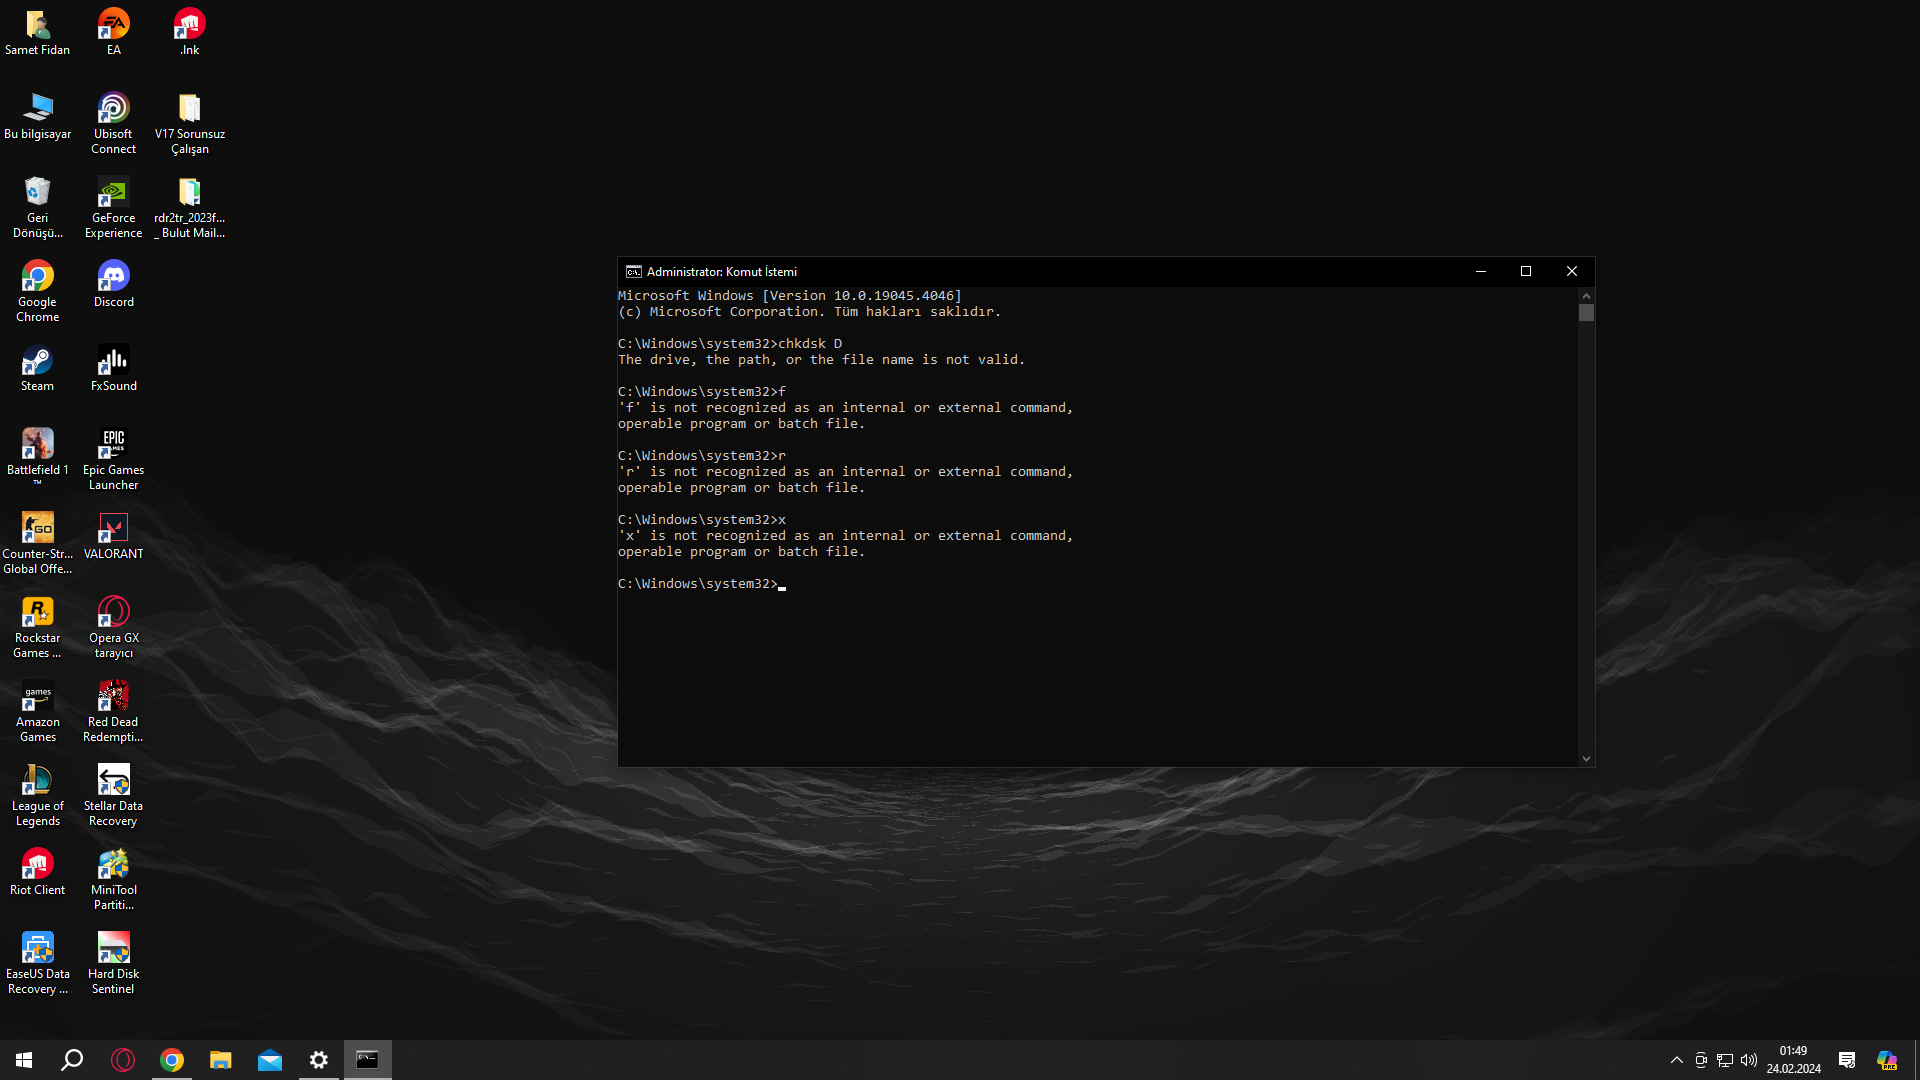
Task: Open Google Chrome desktop shortcut
Action: coord(37,292)
